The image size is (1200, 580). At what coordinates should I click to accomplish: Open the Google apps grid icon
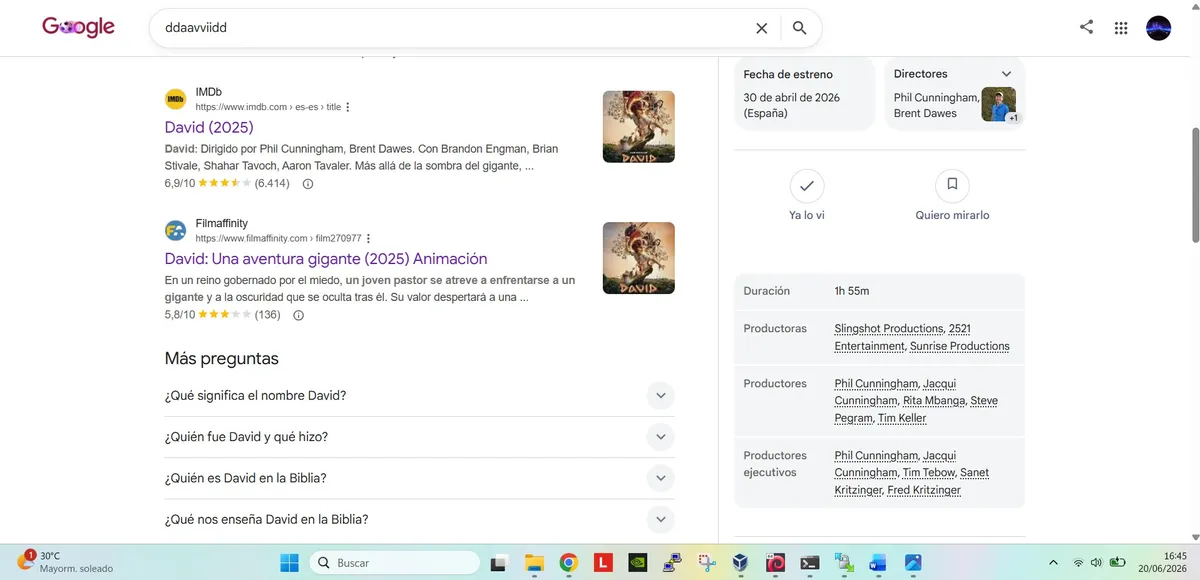point(1121,28)
